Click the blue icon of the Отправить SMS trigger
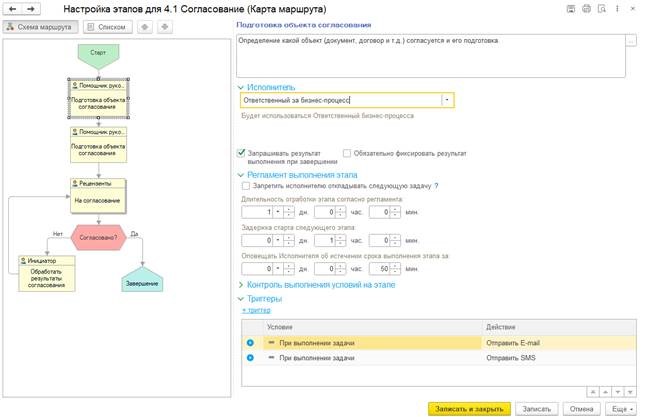This screenshot has width=646, height=417. pyautogui.click(x=249, y=358)
